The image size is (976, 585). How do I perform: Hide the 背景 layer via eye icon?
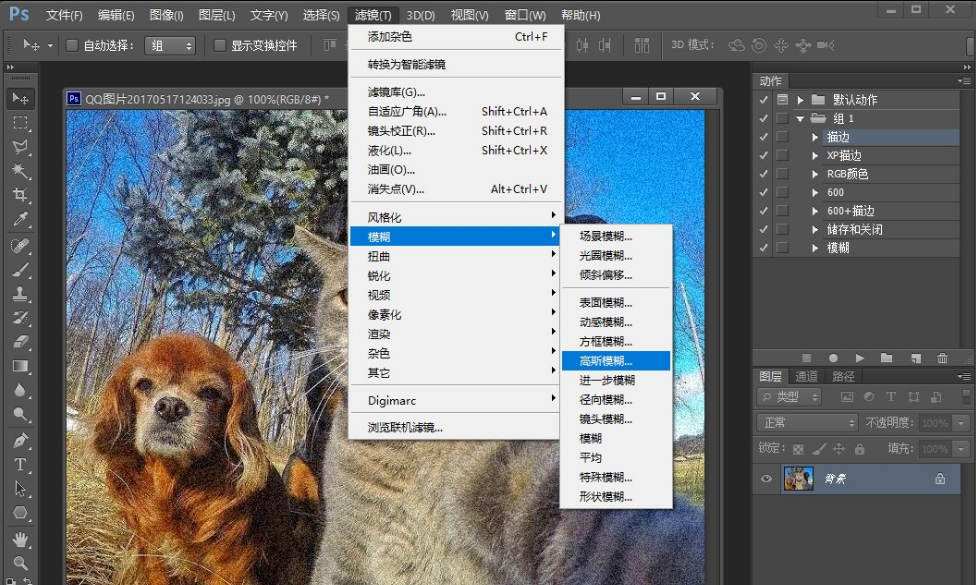click(x=767, y=479)
